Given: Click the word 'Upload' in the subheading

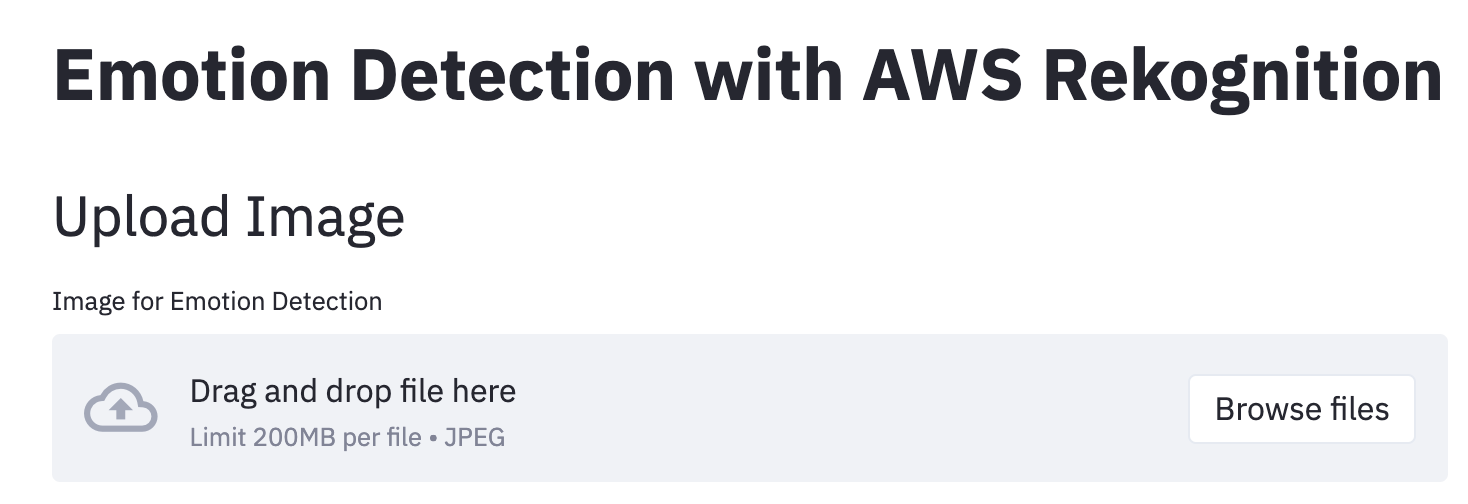Looking at the screenshot, I should (142, 216).
